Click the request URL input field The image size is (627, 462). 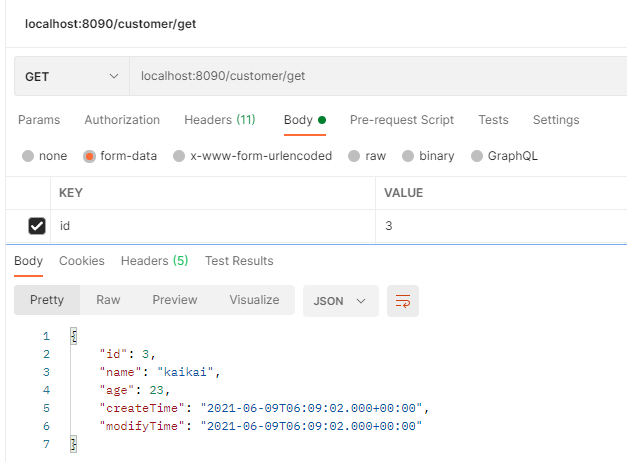pos(378,76)
